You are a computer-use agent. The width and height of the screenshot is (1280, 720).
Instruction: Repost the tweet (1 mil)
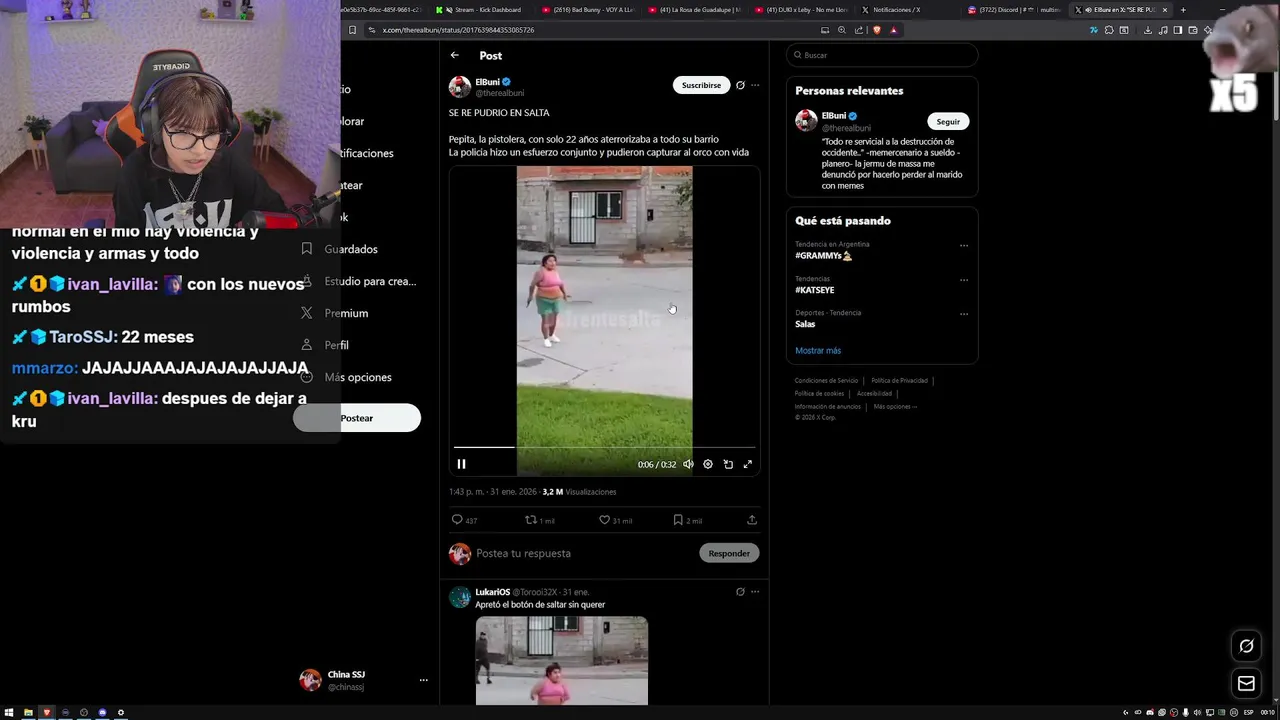[540, 520]
